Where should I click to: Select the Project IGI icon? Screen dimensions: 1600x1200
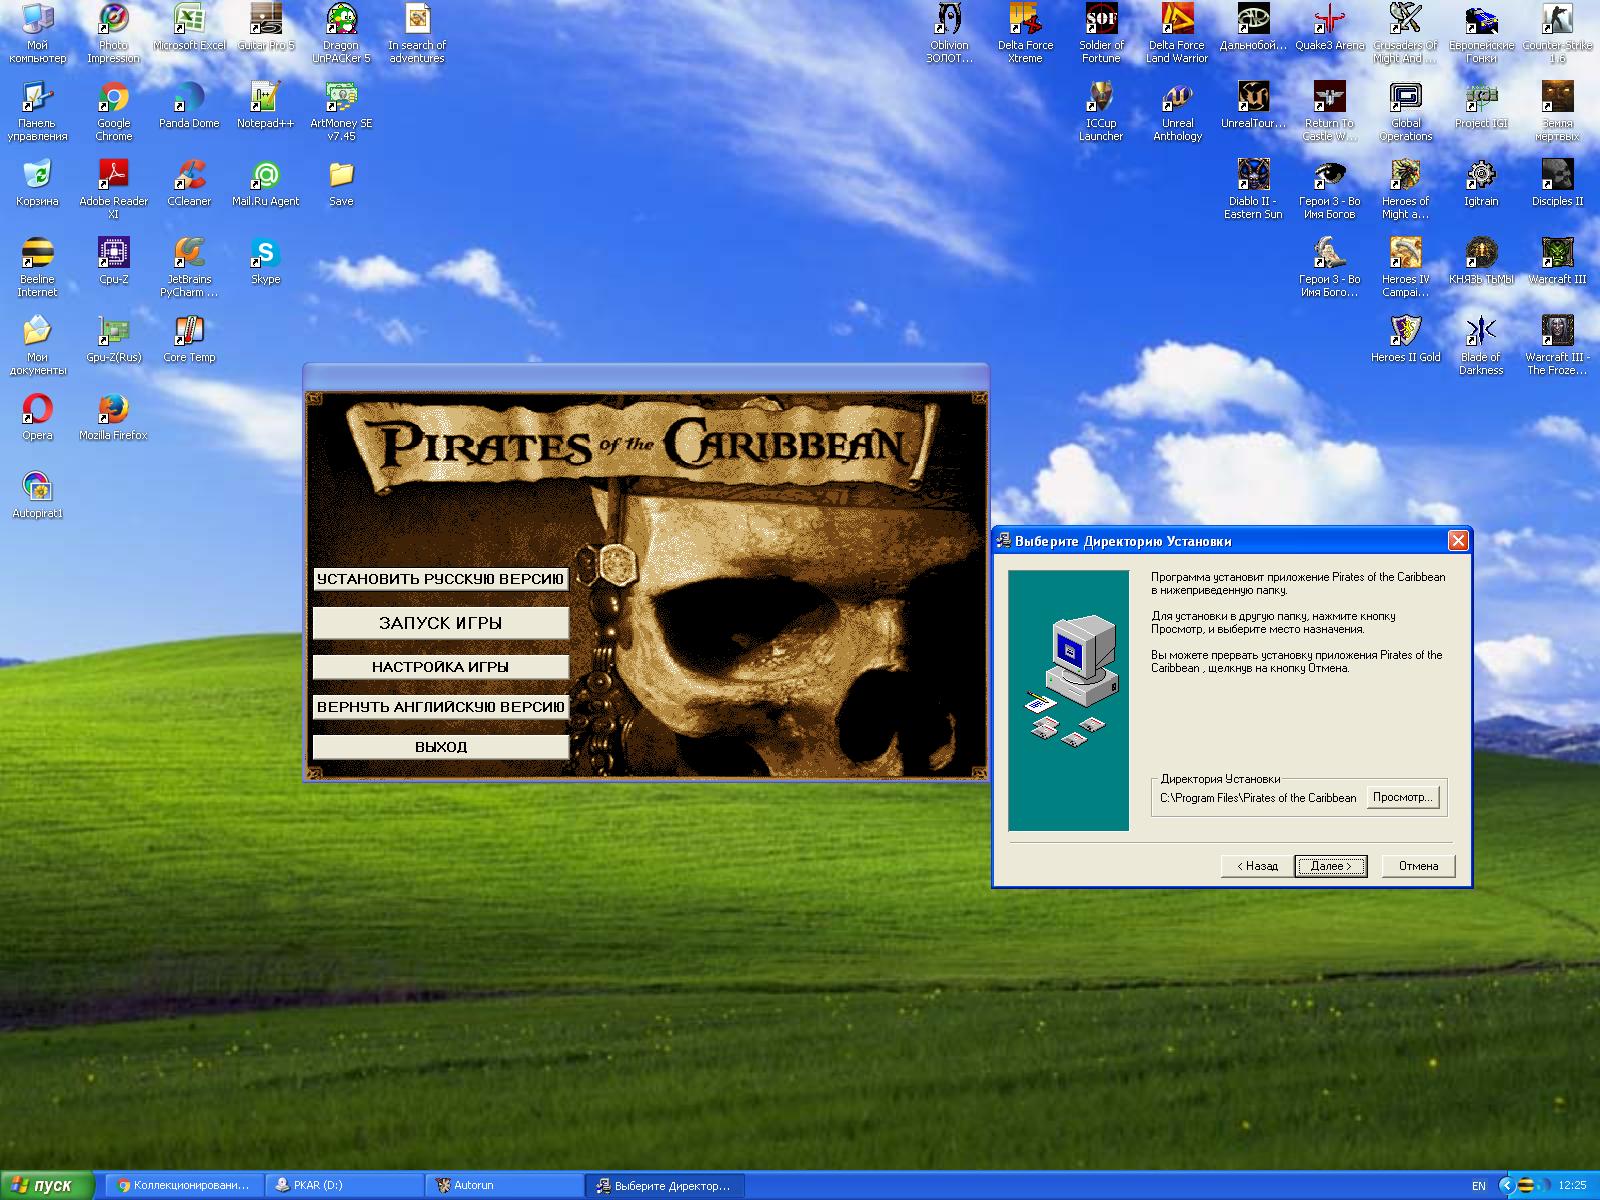(1481, 105)
